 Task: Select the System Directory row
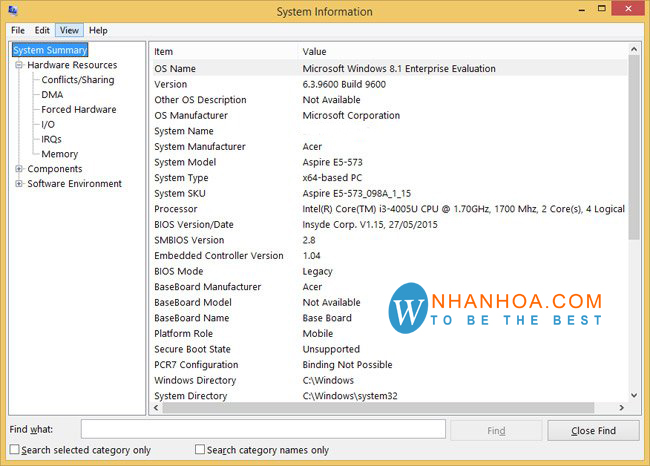(390, 396)
